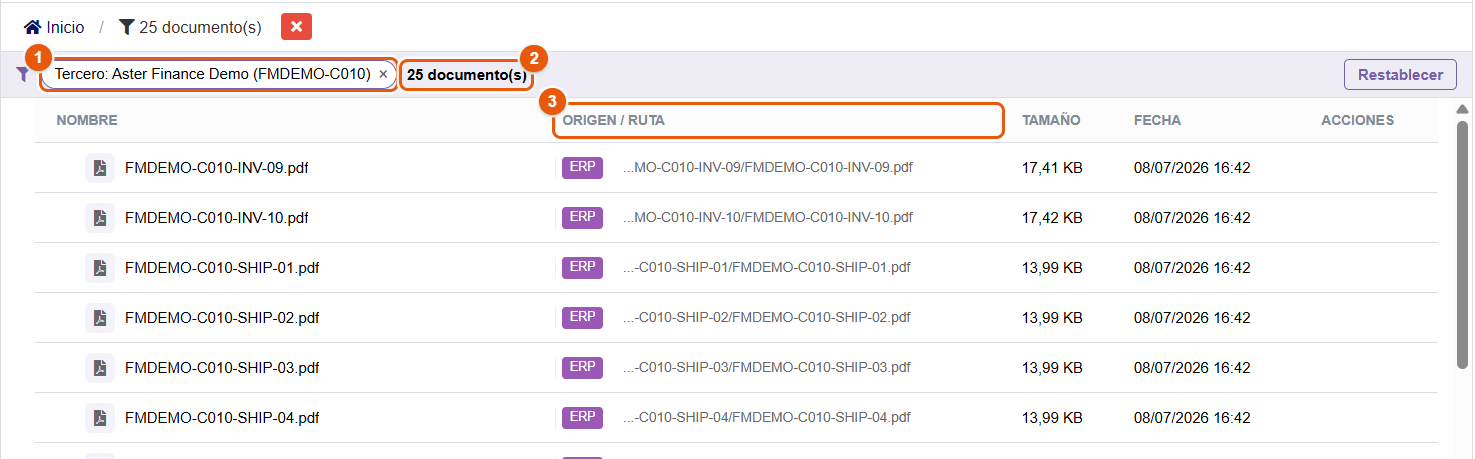Sort by NOMBRE column header
This screenshot has height=459, width=1475.
(87, 120)
